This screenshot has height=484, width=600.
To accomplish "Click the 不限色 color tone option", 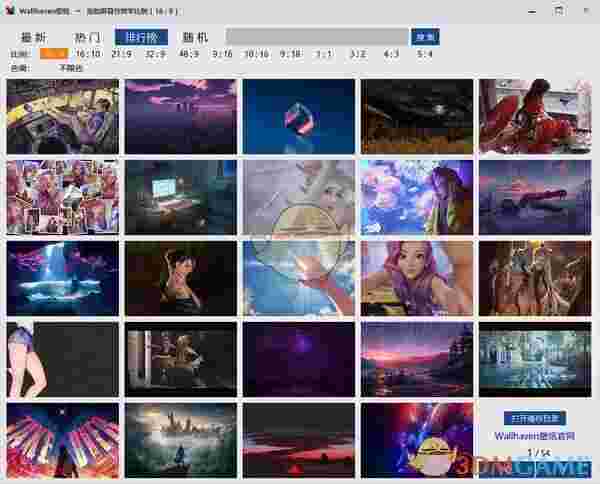I will point(71,68).
